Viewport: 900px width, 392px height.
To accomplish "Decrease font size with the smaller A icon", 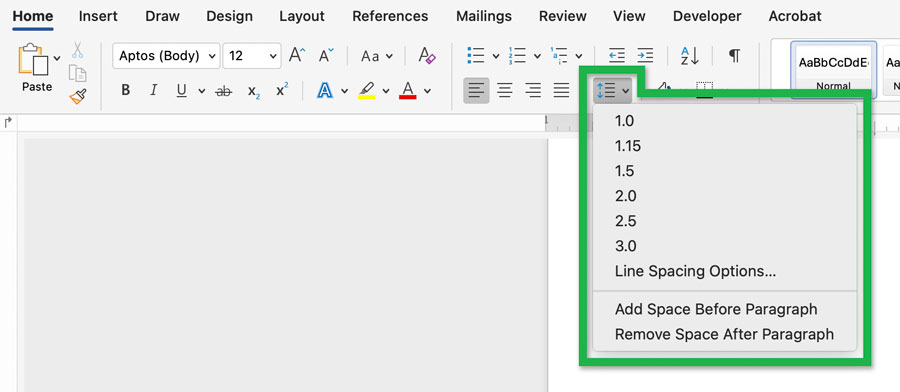I will click(x=326, y=56).
